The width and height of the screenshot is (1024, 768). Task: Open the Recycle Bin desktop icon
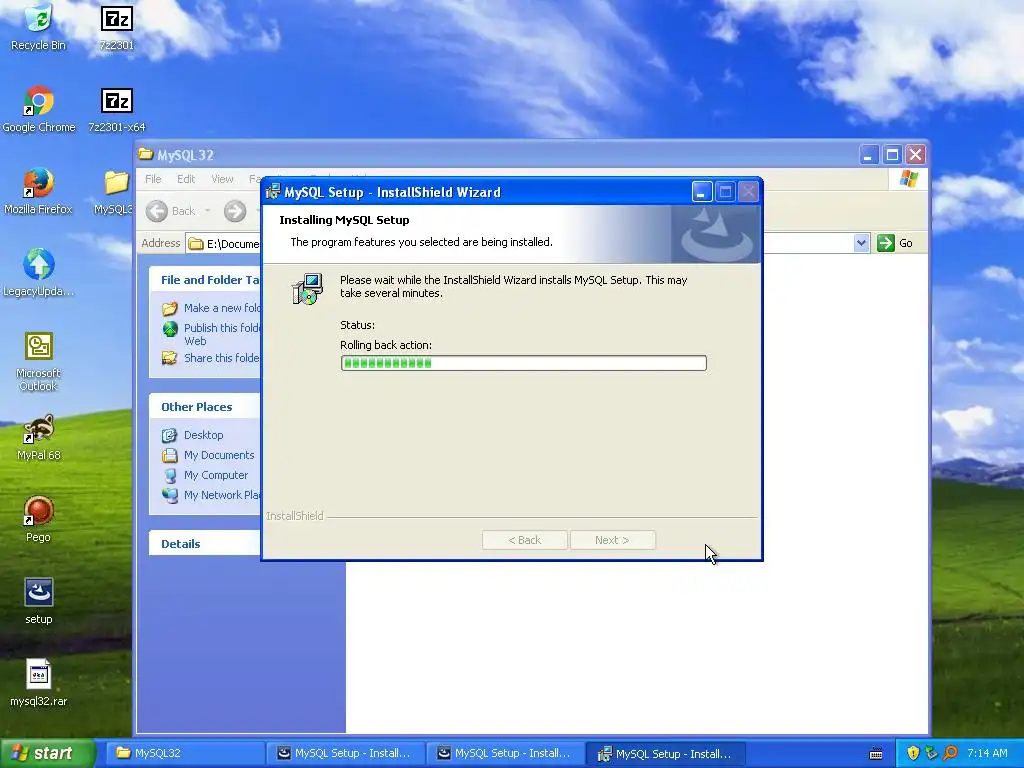[39, 27]
